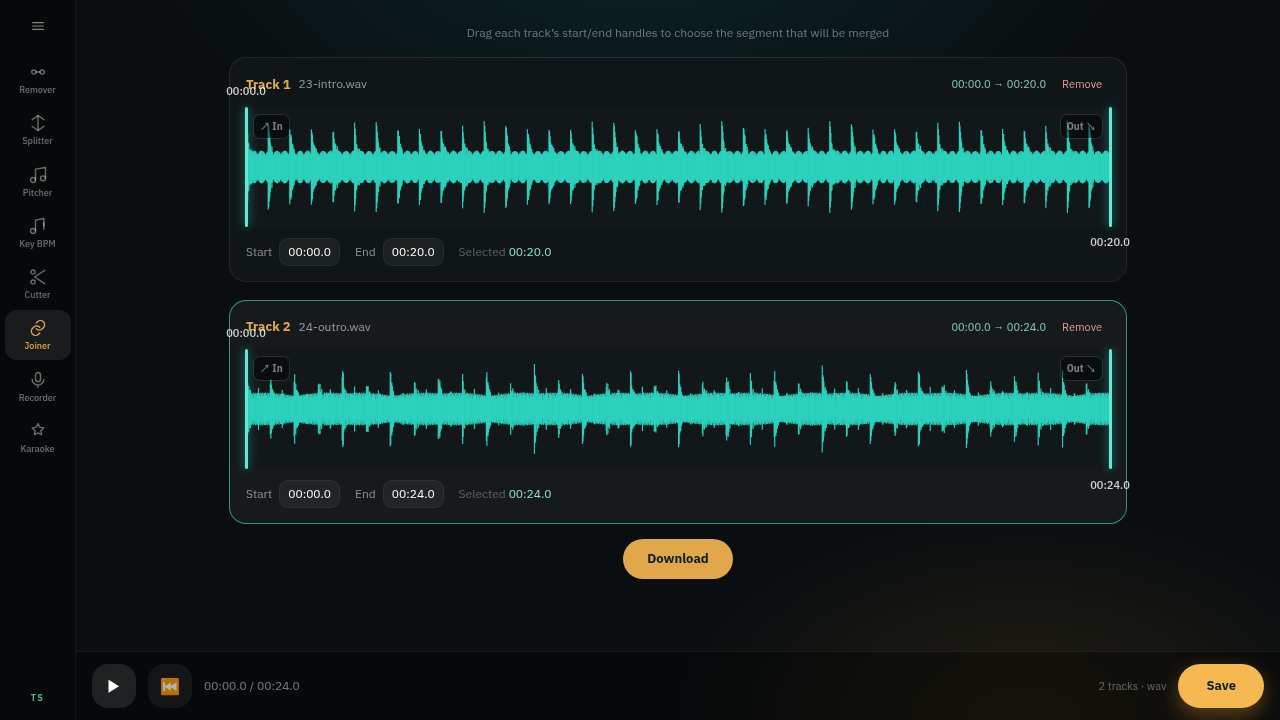Image resolution: width=1280 pixels, height=720 pixels.
Task: Open the Recorder microphone tool
Action: tap(38, 387)
